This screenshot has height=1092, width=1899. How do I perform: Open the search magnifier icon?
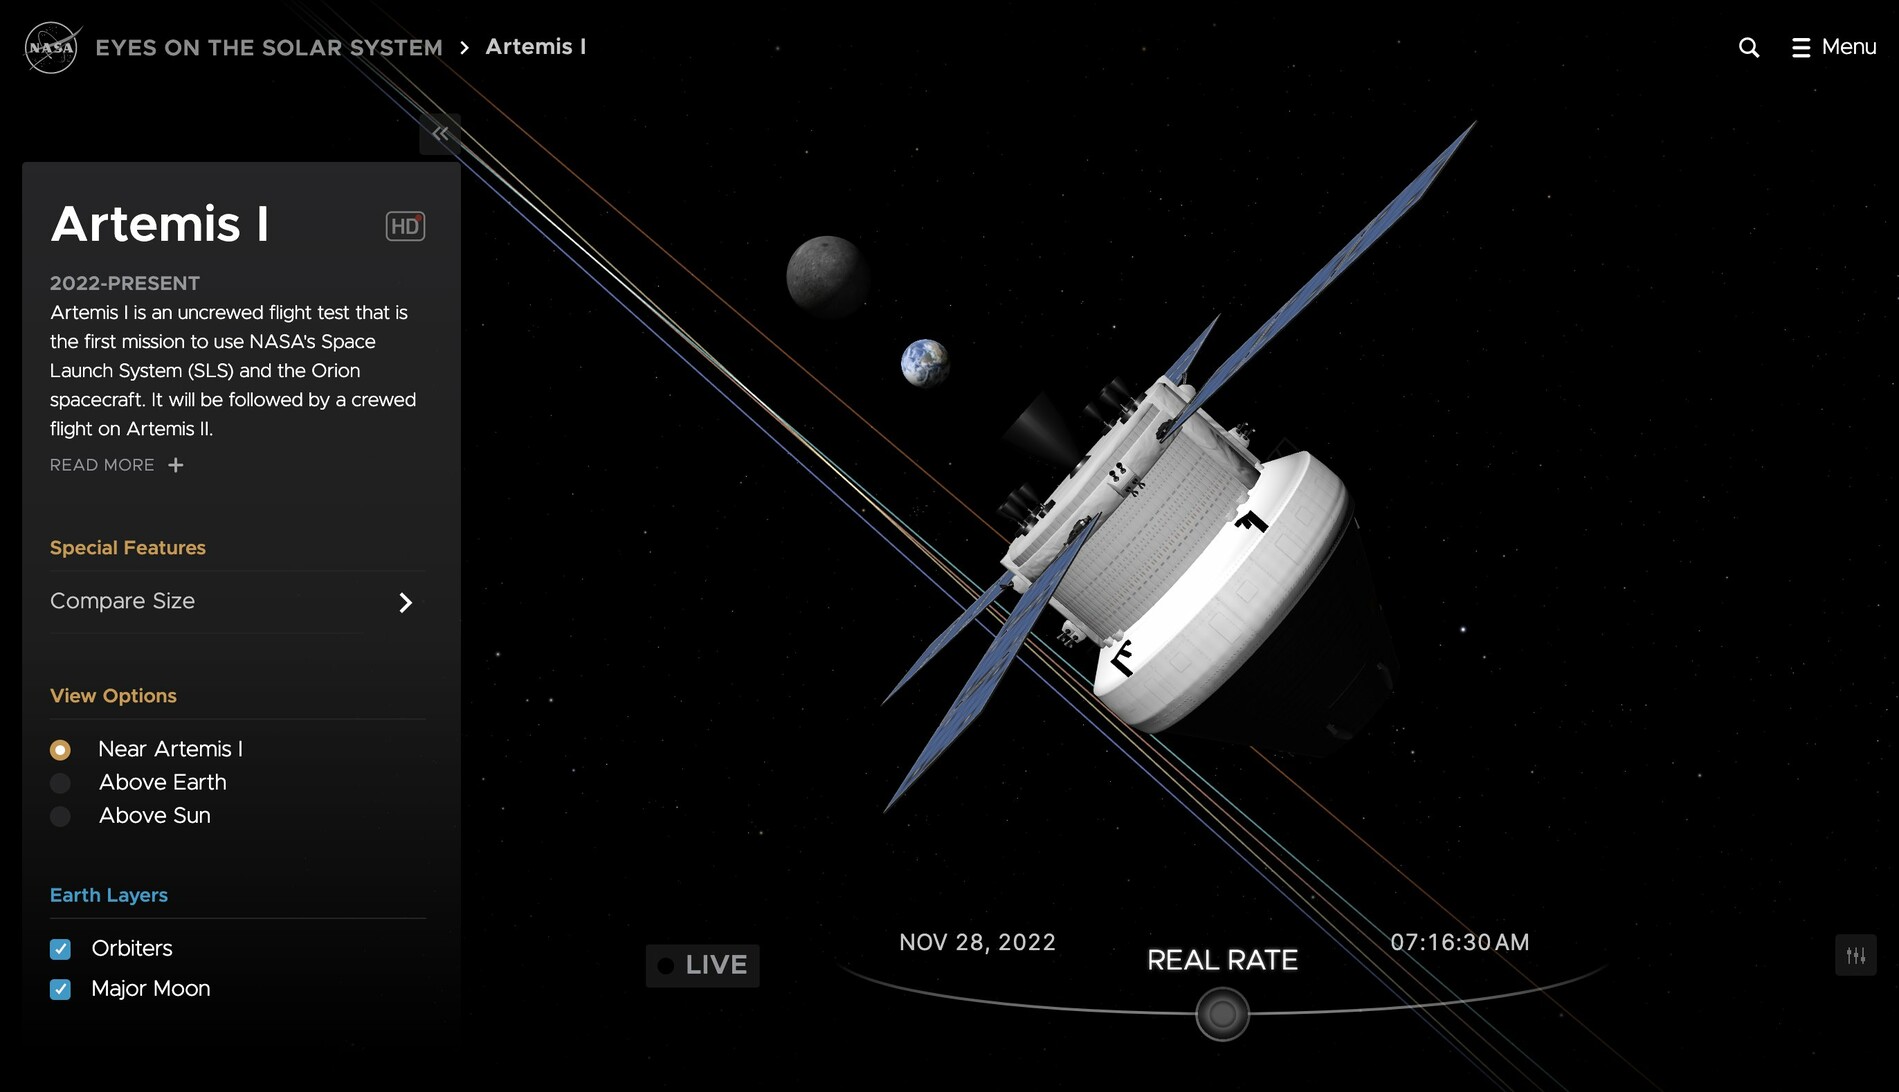point(1748,47)
